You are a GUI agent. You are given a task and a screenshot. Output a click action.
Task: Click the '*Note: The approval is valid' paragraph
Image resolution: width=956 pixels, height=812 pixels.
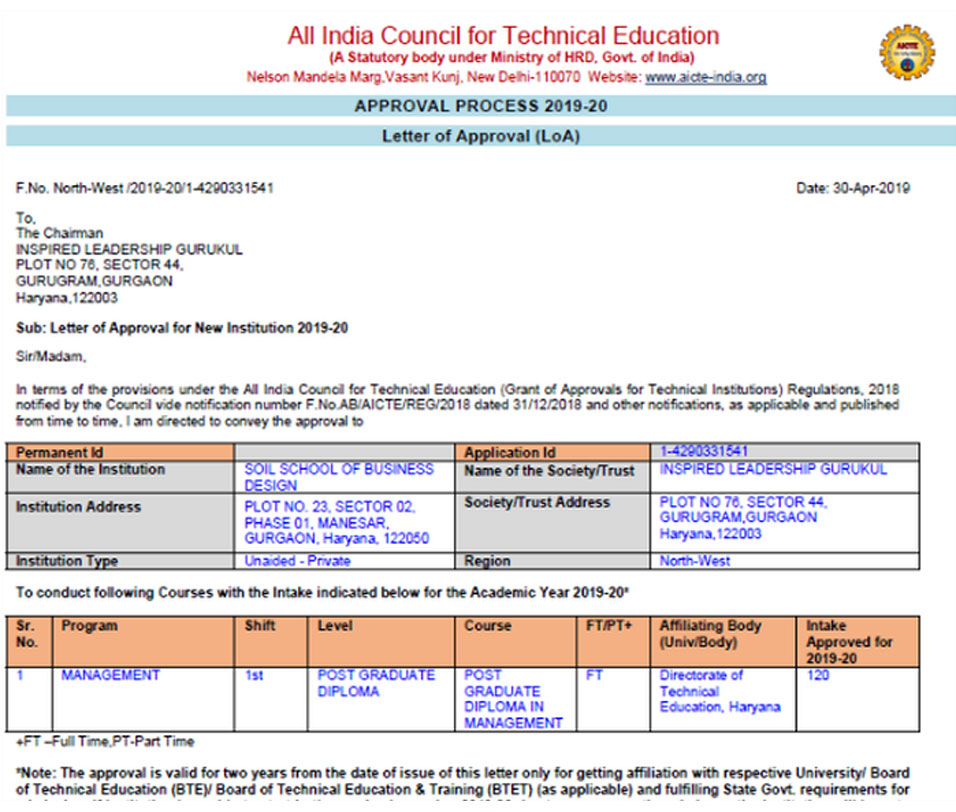[463, 782]
